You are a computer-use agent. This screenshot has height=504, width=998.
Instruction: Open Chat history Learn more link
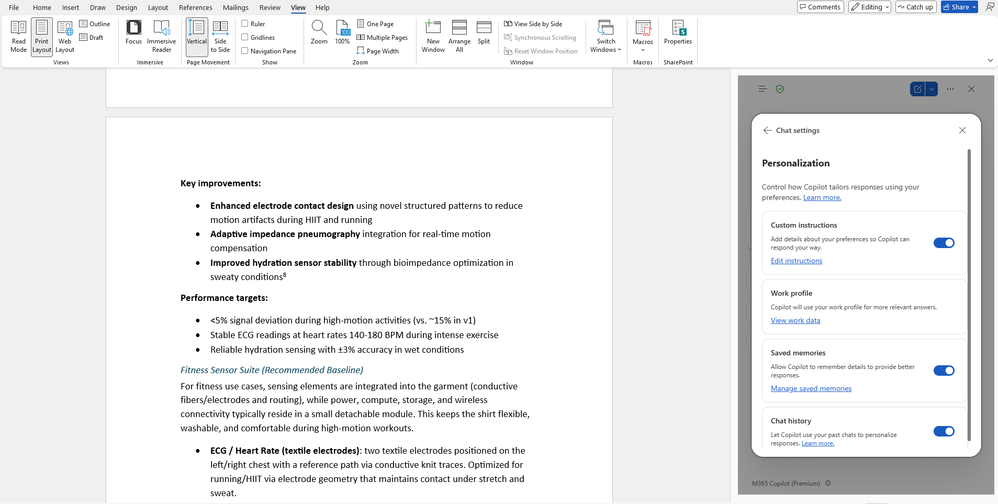pyautogui.click(x=818, y=444)
